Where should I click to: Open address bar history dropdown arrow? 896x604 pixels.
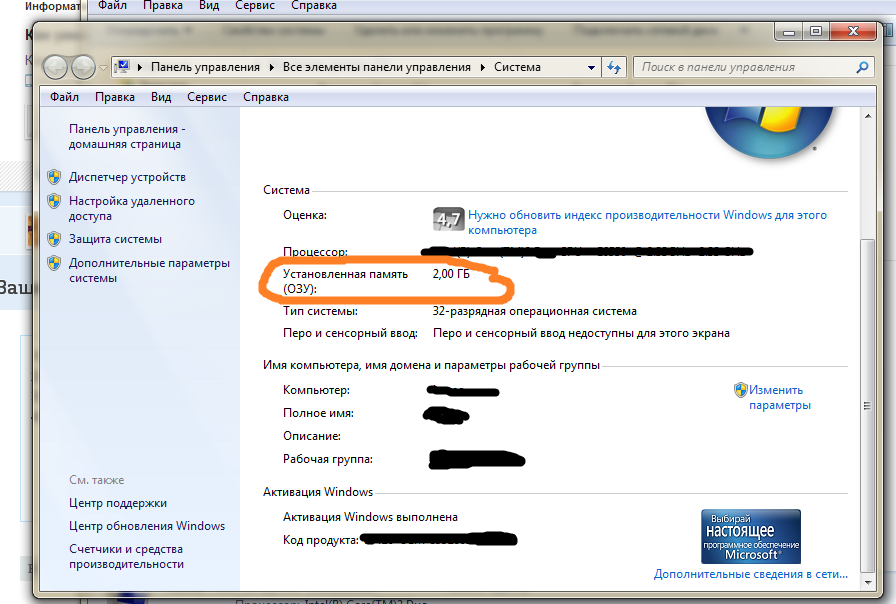click(591, 67)
